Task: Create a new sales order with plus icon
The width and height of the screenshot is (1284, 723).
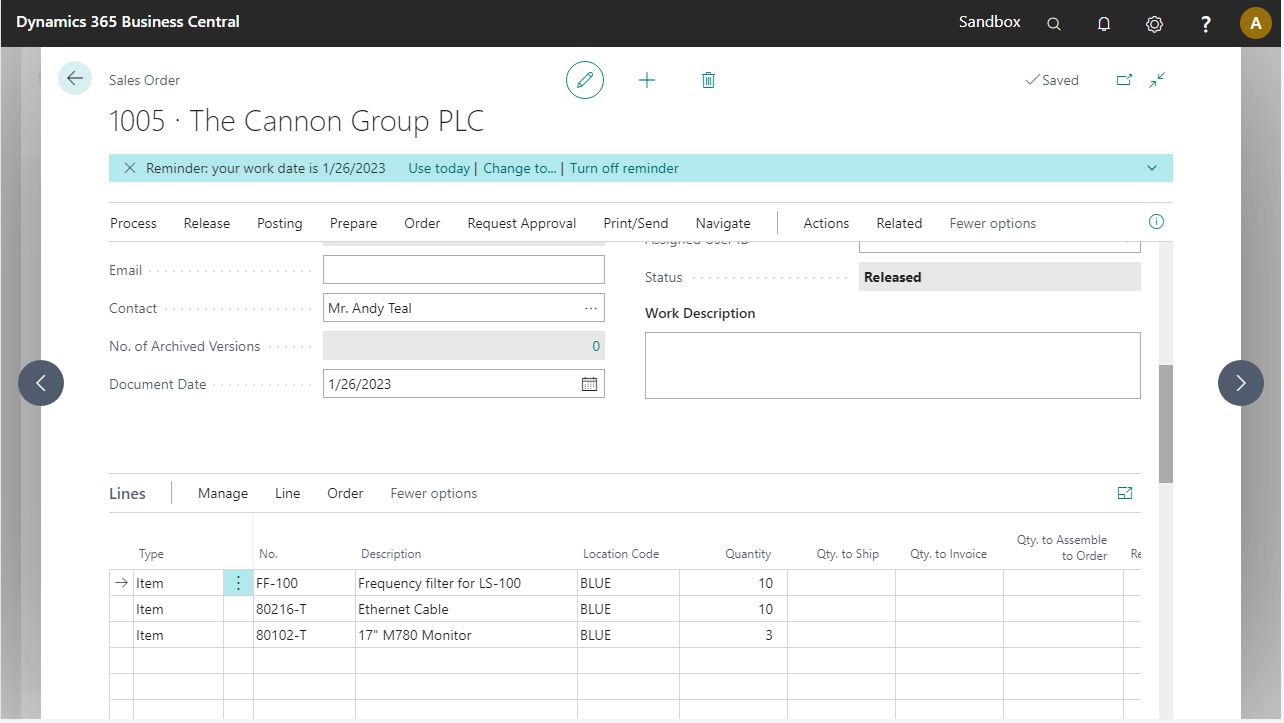Action: (647, 80)
